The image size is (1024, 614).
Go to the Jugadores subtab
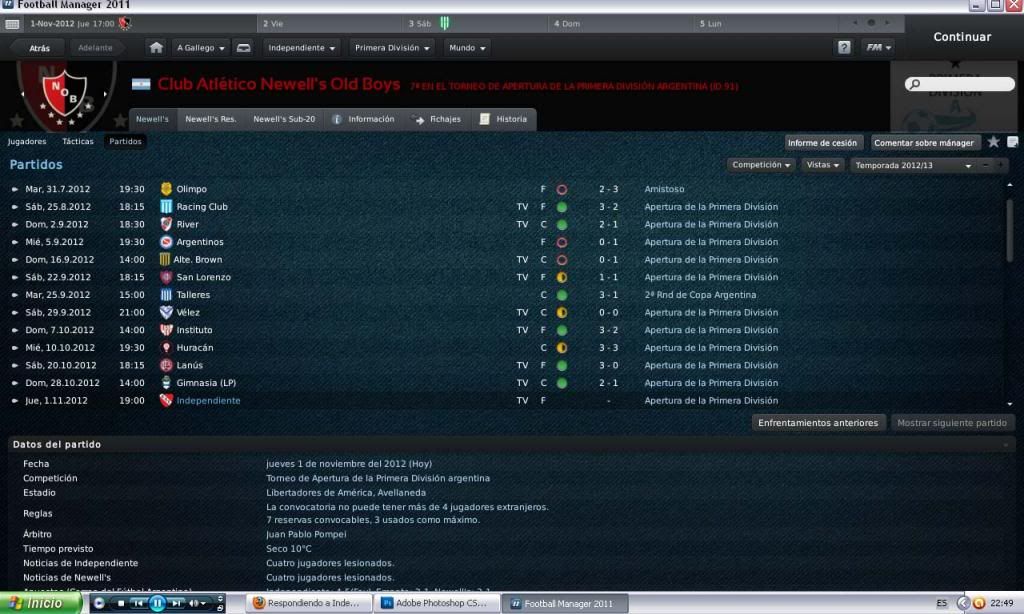pyautogui.click(x=27, y=141)
